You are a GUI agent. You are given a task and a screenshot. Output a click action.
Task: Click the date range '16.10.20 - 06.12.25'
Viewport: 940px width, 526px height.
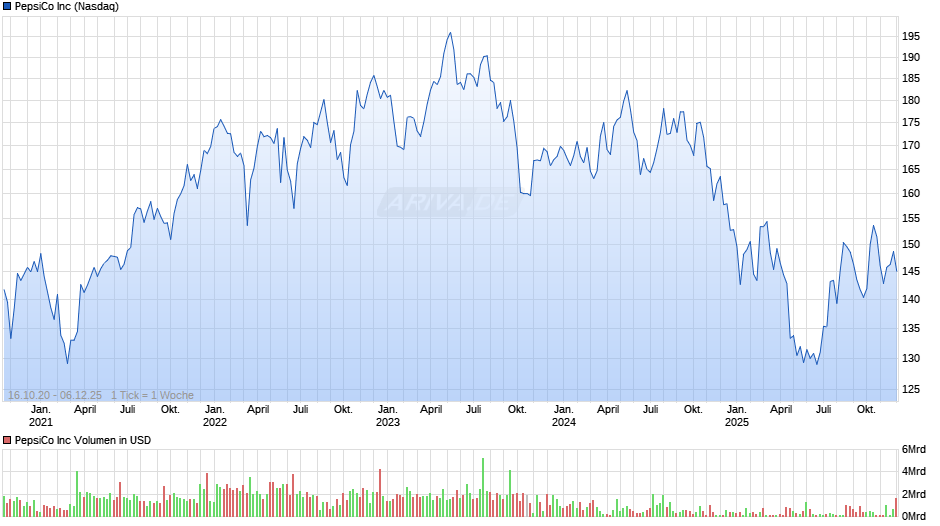point(55,395)
